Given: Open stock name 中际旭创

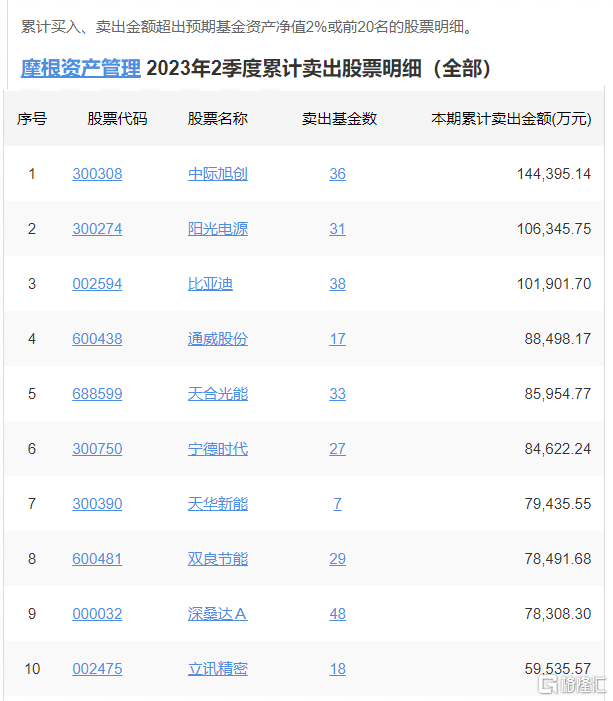Looking at the screenshot, I should [218, 174].
